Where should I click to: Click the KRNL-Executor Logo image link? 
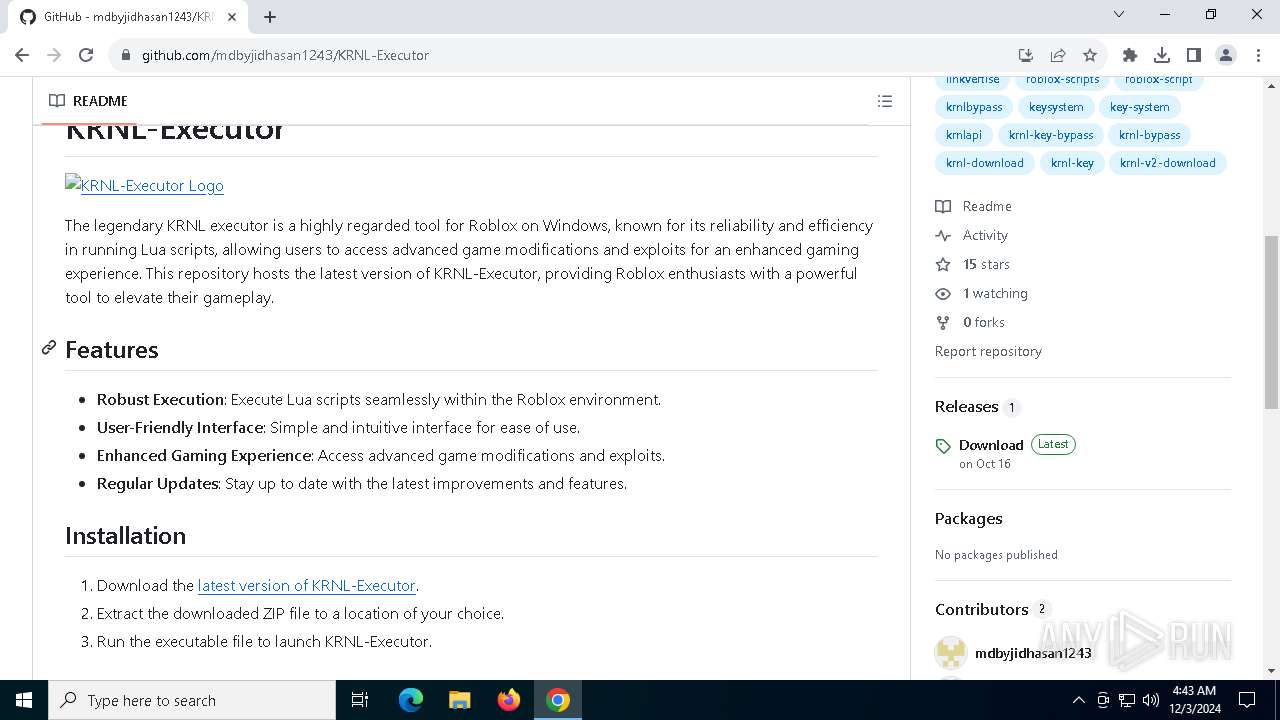point(144,185)
